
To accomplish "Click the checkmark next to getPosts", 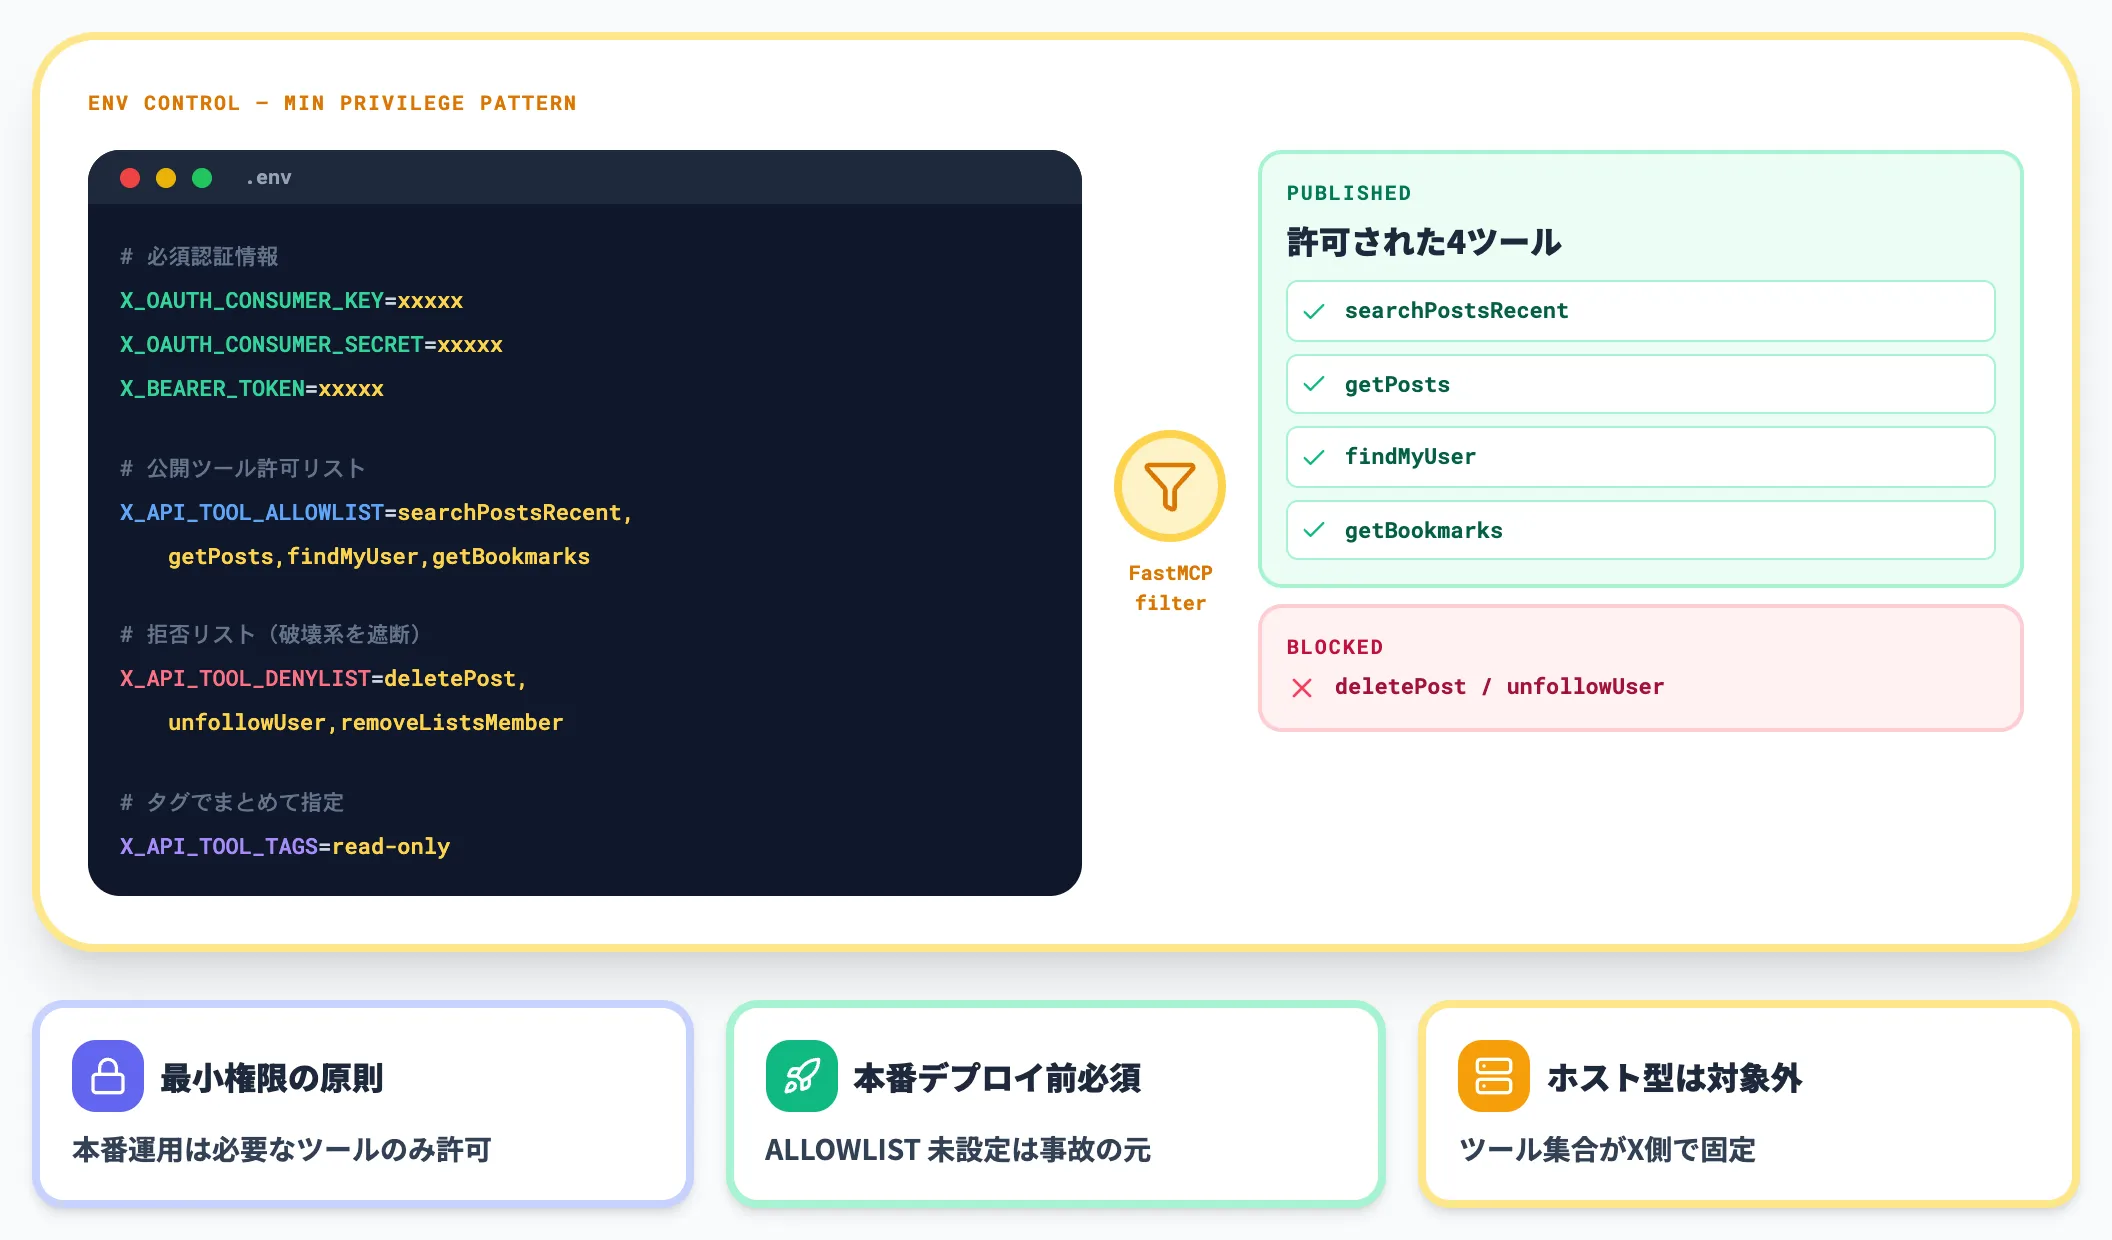I will point(1314,384).
